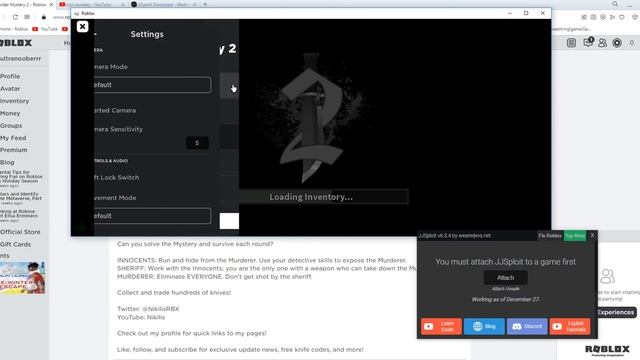Open Inventory in the Roblox sidebar
Viewport: 640px width, 360px height.
point(14,101)
